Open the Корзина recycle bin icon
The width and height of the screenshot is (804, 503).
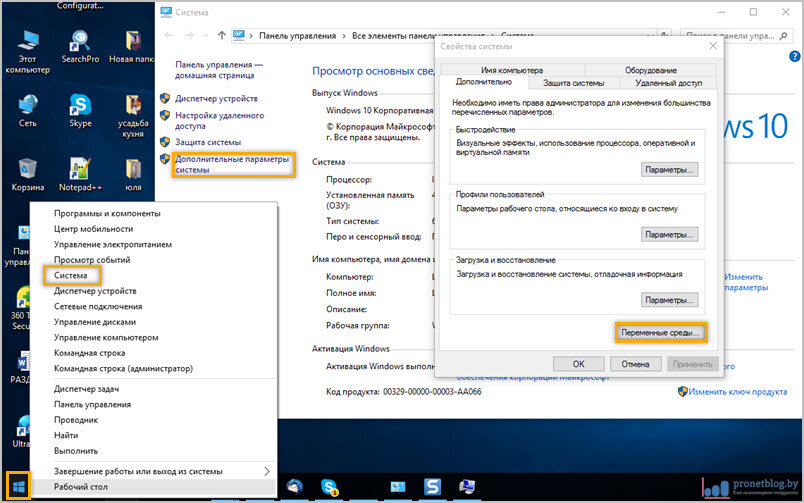27,175
